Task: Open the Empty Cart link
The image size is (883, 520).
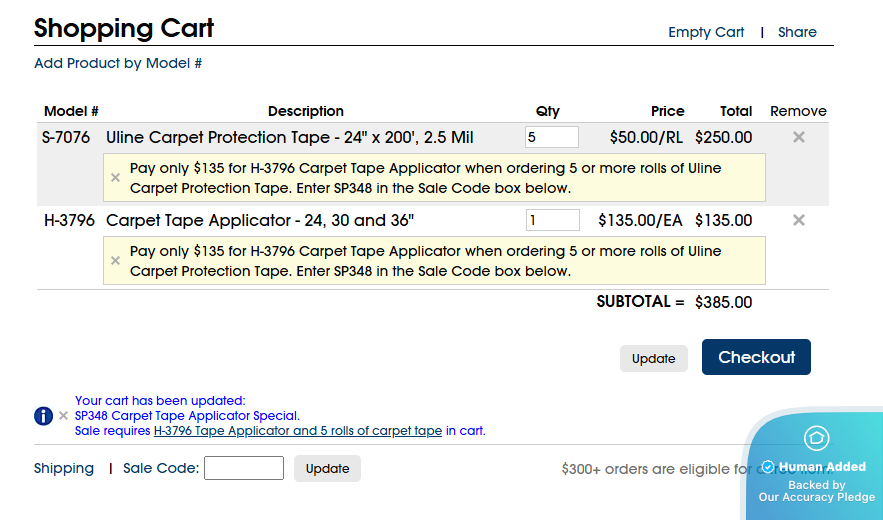Action: (x=706, y=32)
